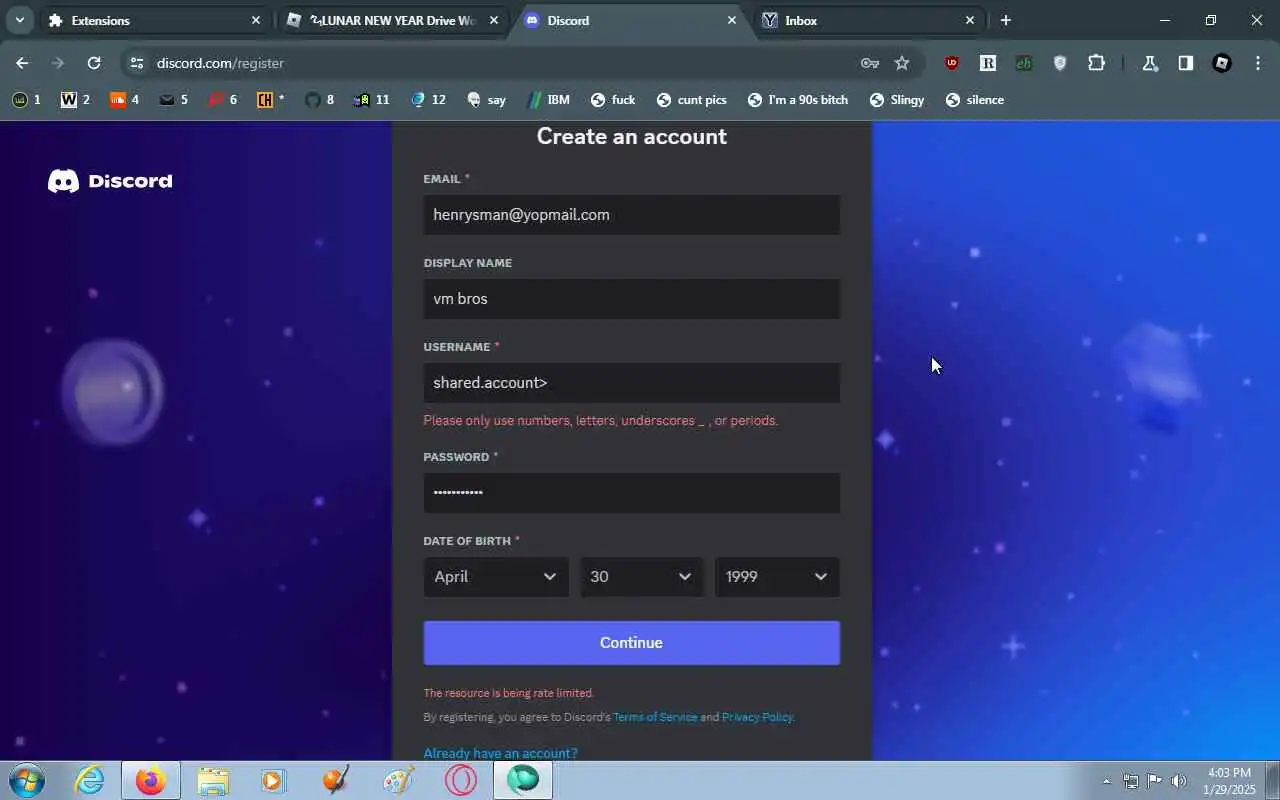The width and height of the screenshot is (1280, 800).
Task: Open the saved passwords key icon
Action: [x=870, y=63]
